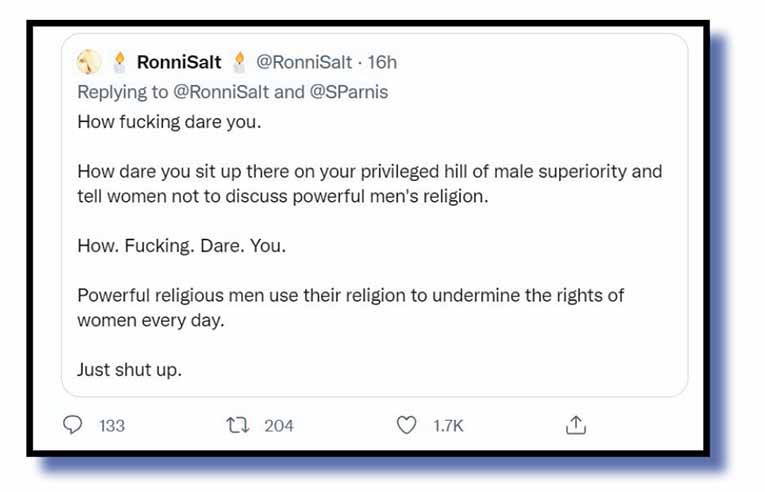Click the candle emoji after the display name
Image resolution: width=765 pixels, height=492 pixels.
pos(238,62)
